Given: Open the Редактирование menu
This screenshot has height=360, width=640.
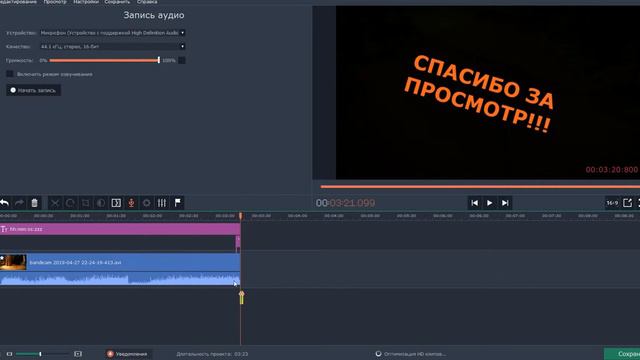Looking at the screenshot, I should pos(18,2).
